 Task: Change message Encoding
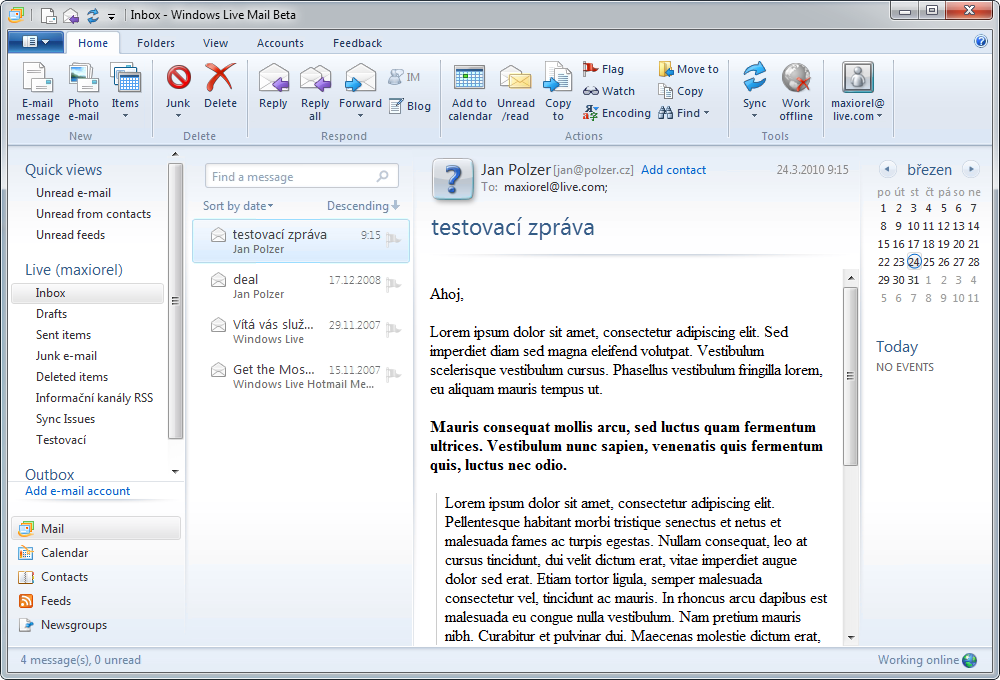click(617, 113)
